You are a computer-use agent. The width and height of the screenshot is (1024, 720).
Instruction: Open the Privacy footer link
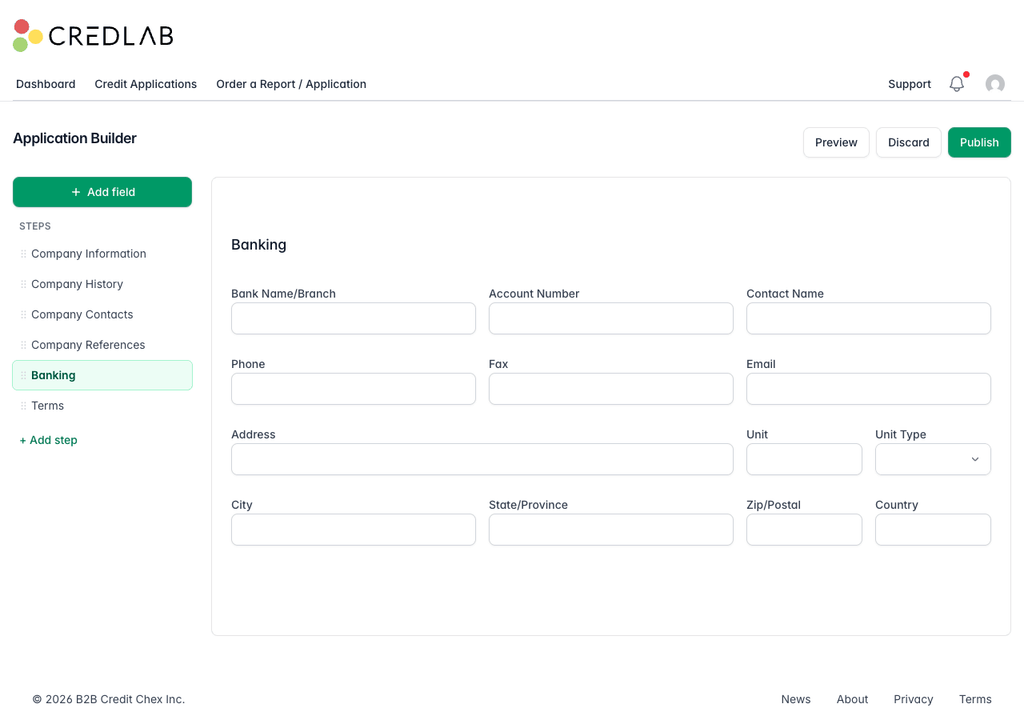coord(913,699)
